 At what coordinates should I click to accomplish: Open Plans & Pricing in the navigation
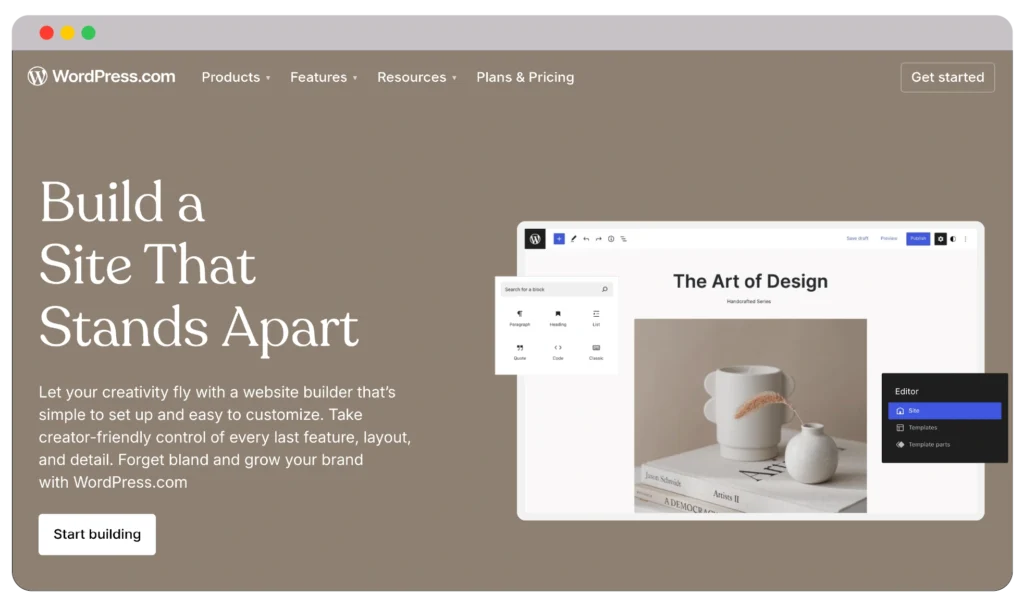[525, 77]
